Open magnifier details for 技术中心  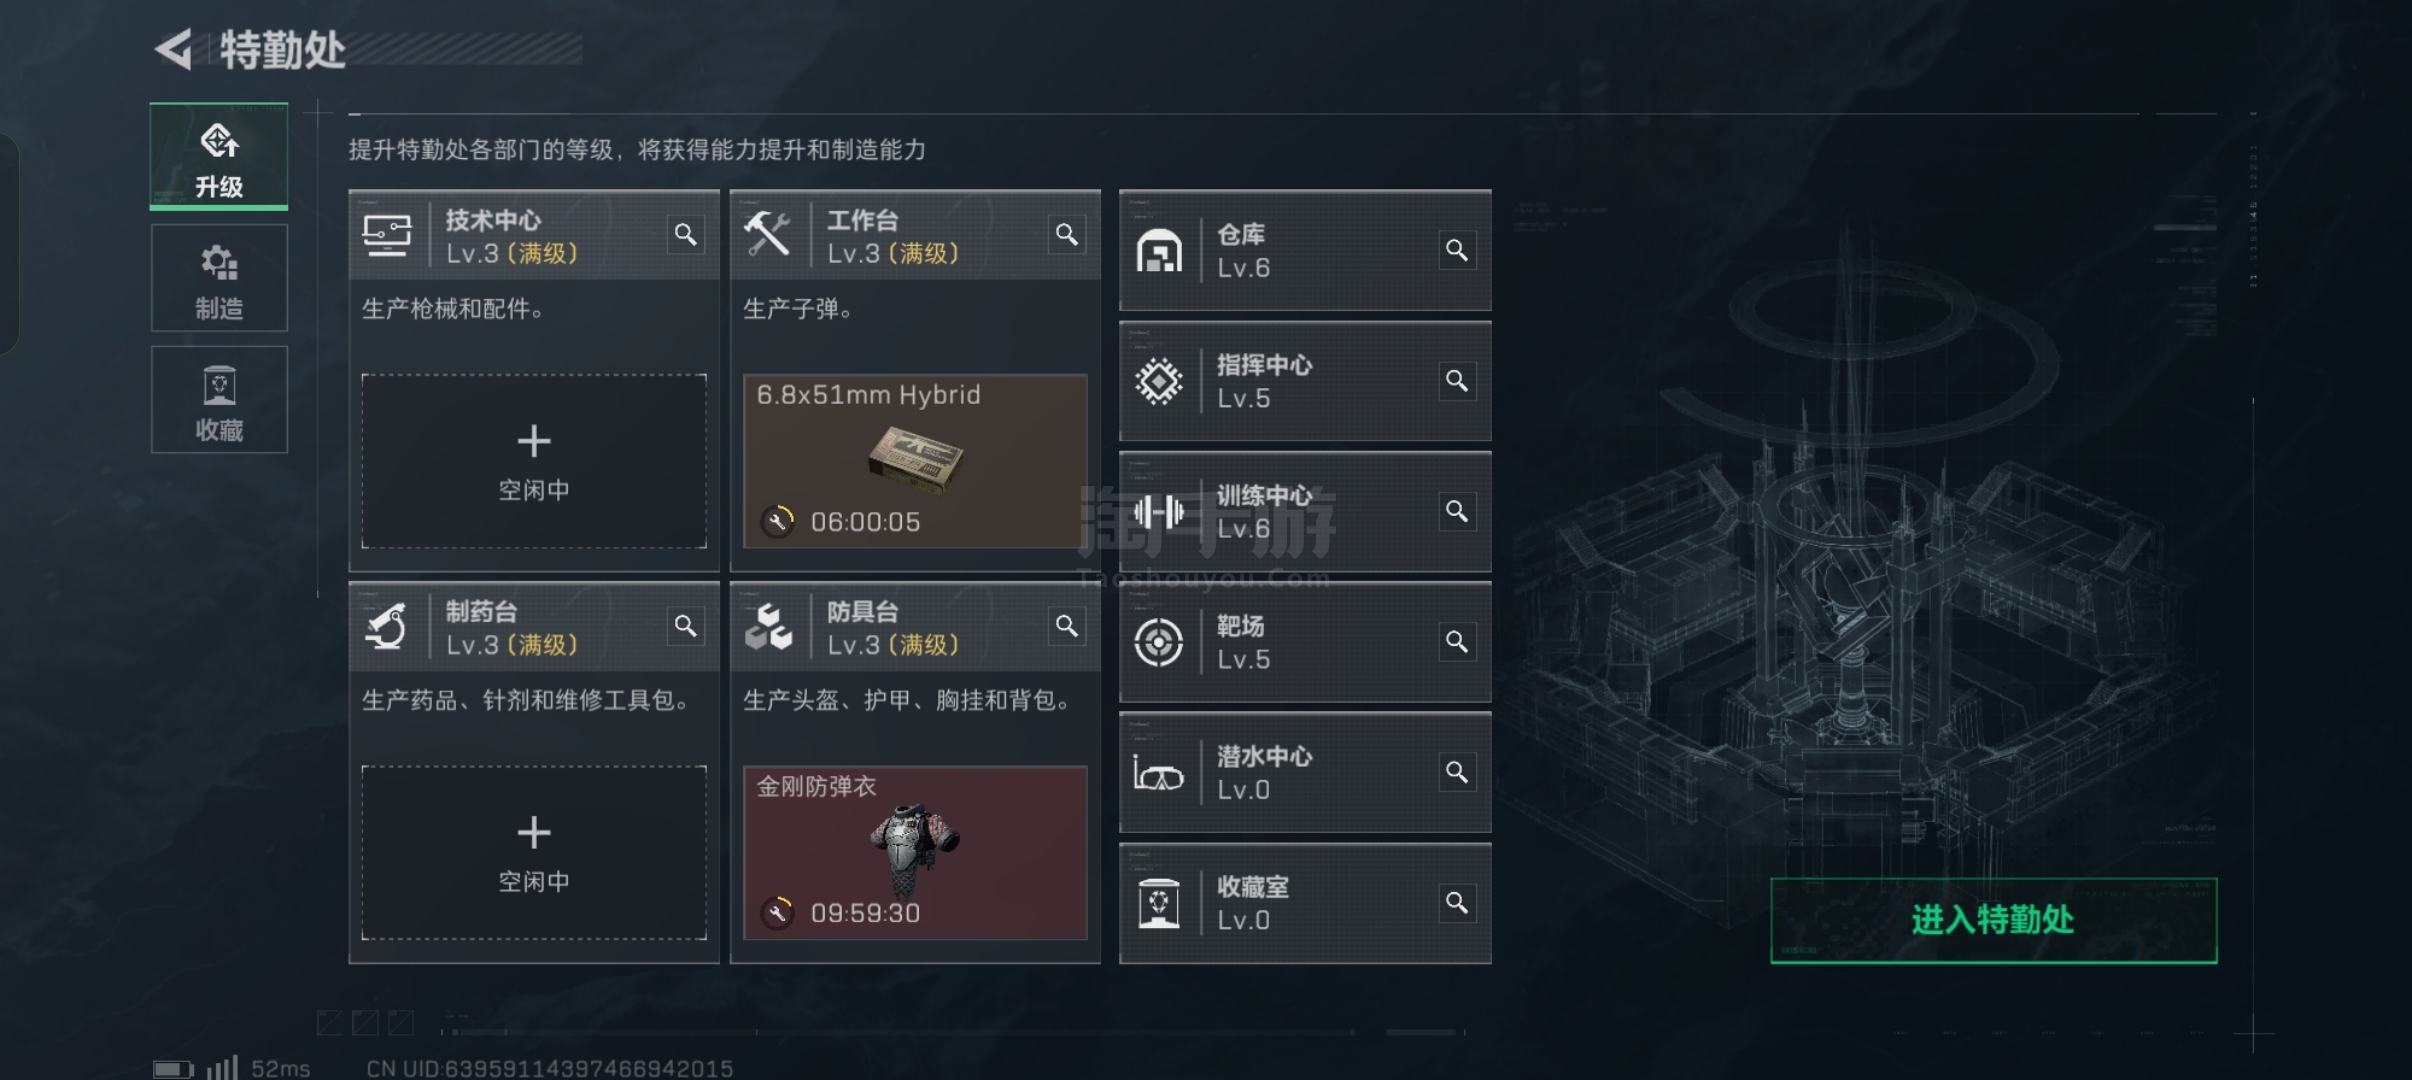(x=685, y=234)
